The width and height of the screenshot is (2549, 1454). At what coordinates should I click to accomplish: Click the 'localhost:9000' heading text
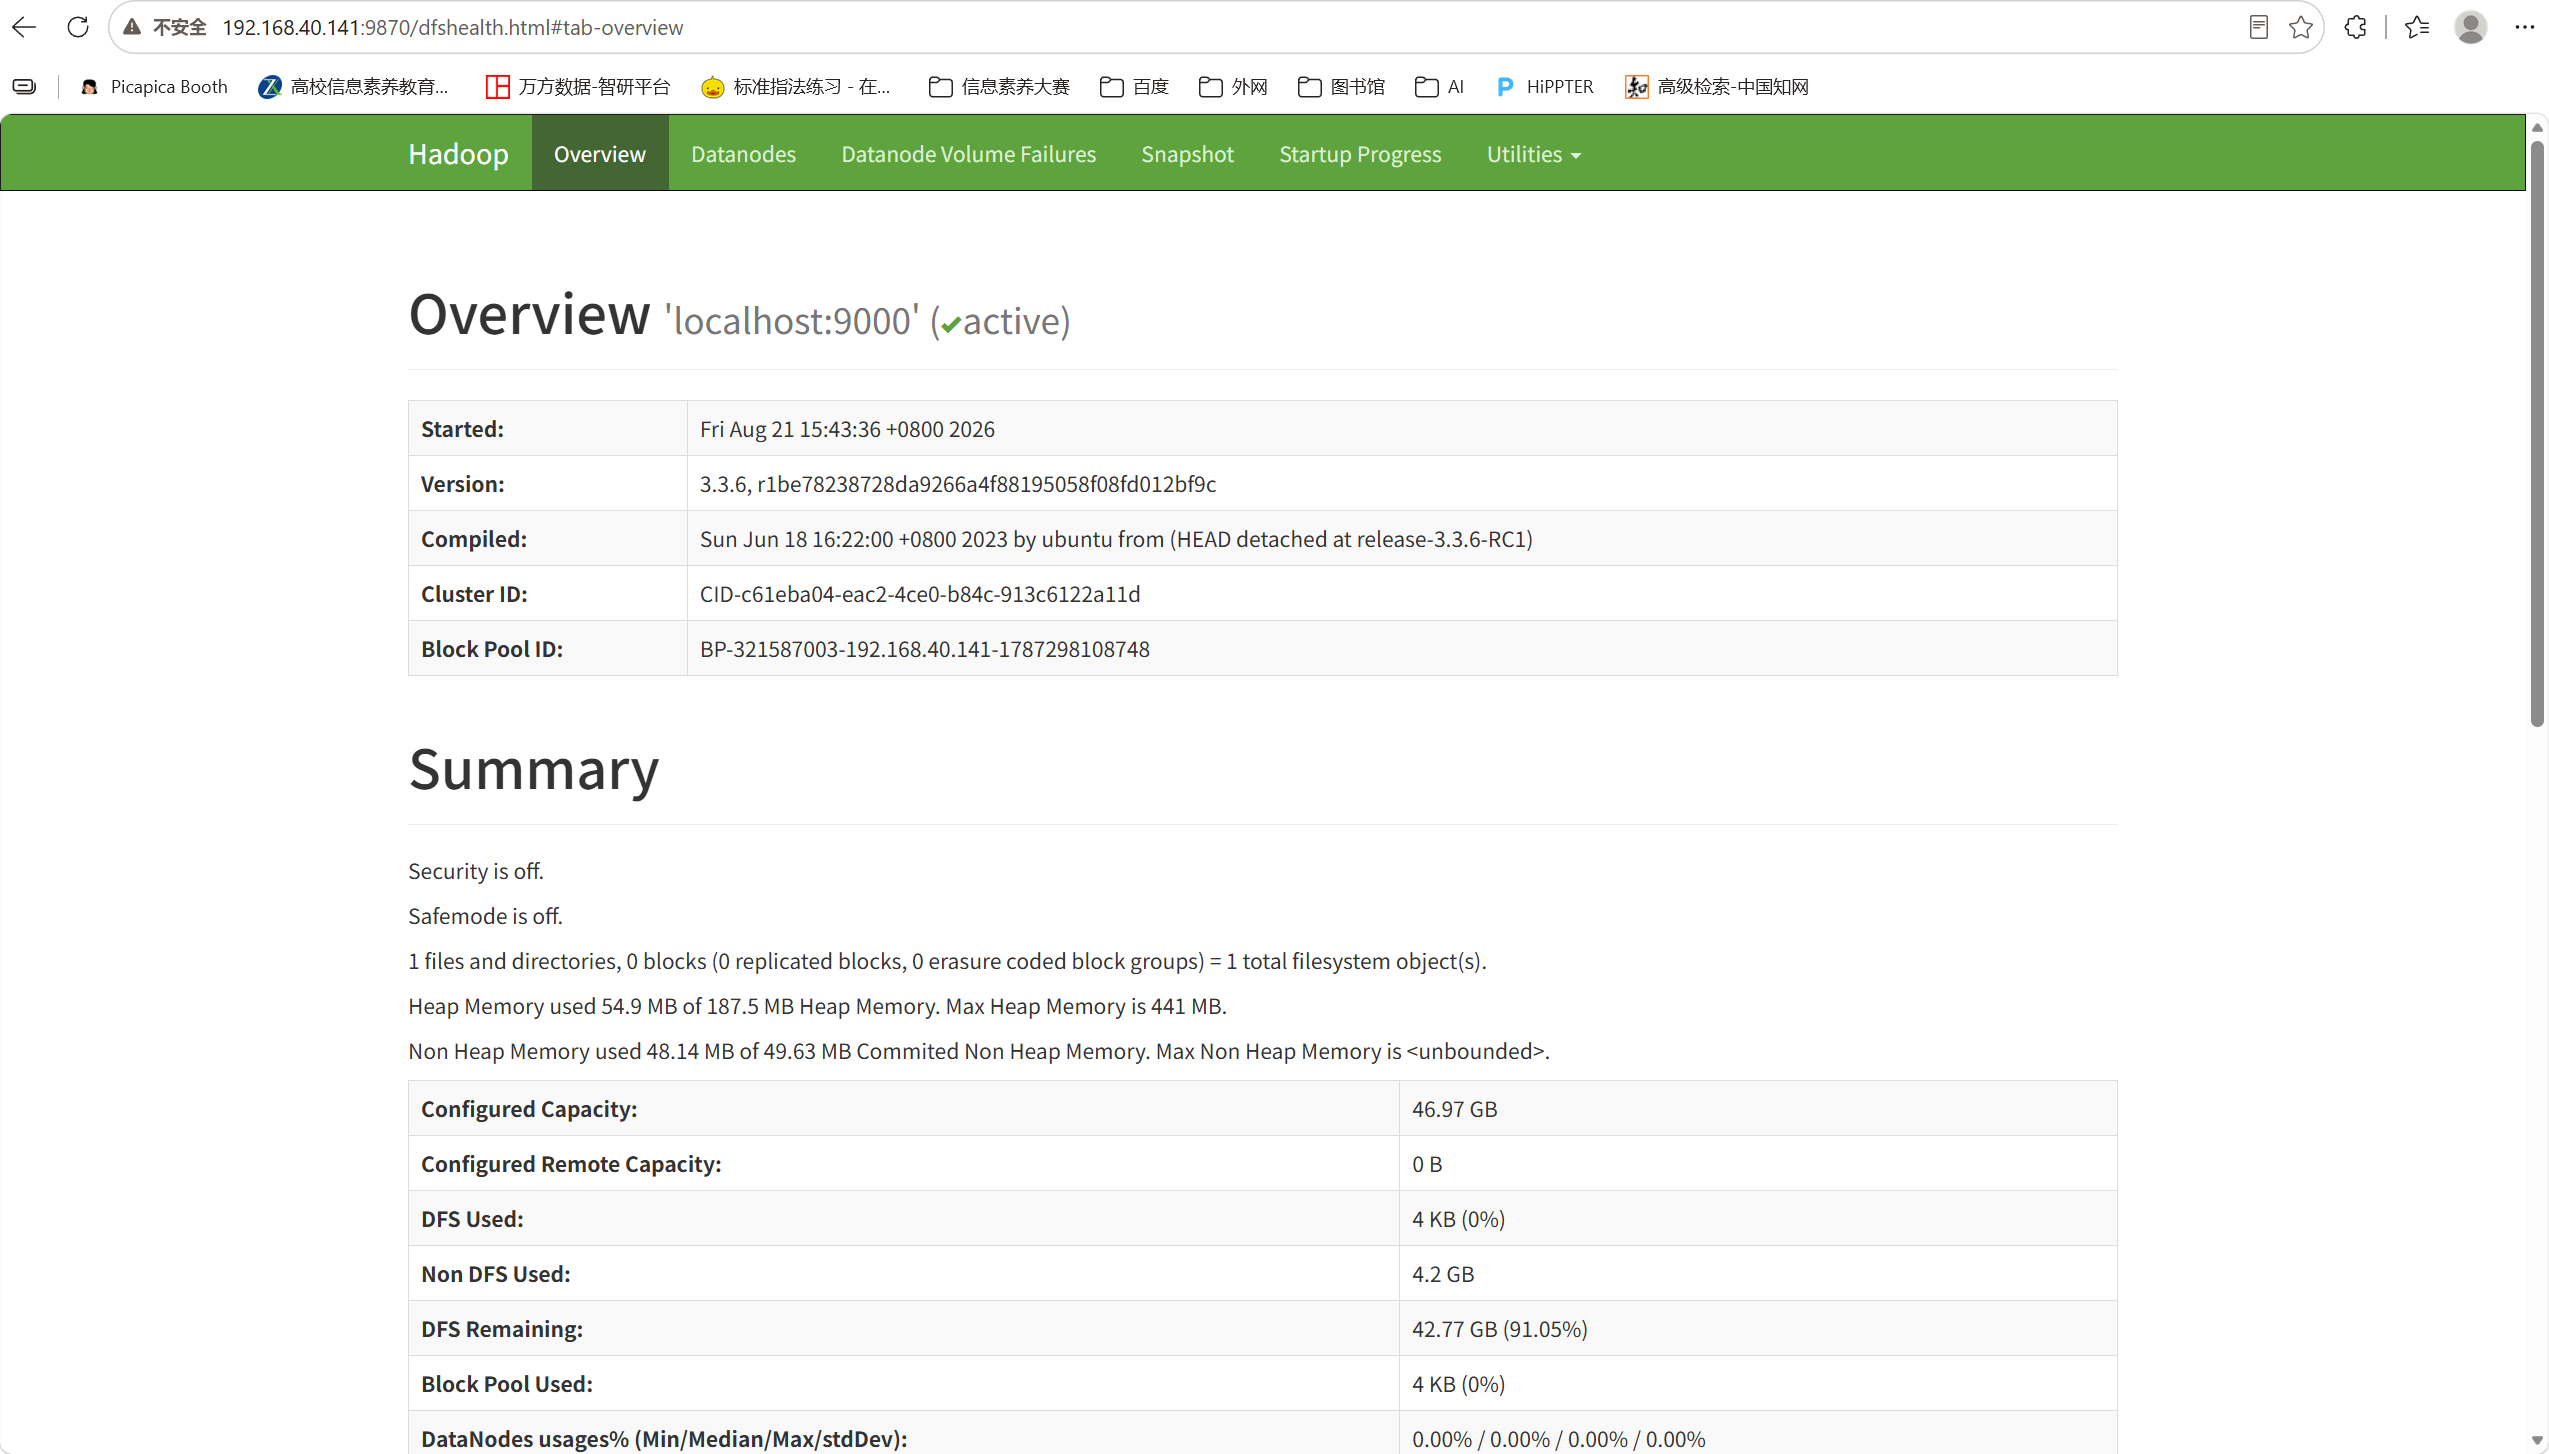tap(792, 321)
